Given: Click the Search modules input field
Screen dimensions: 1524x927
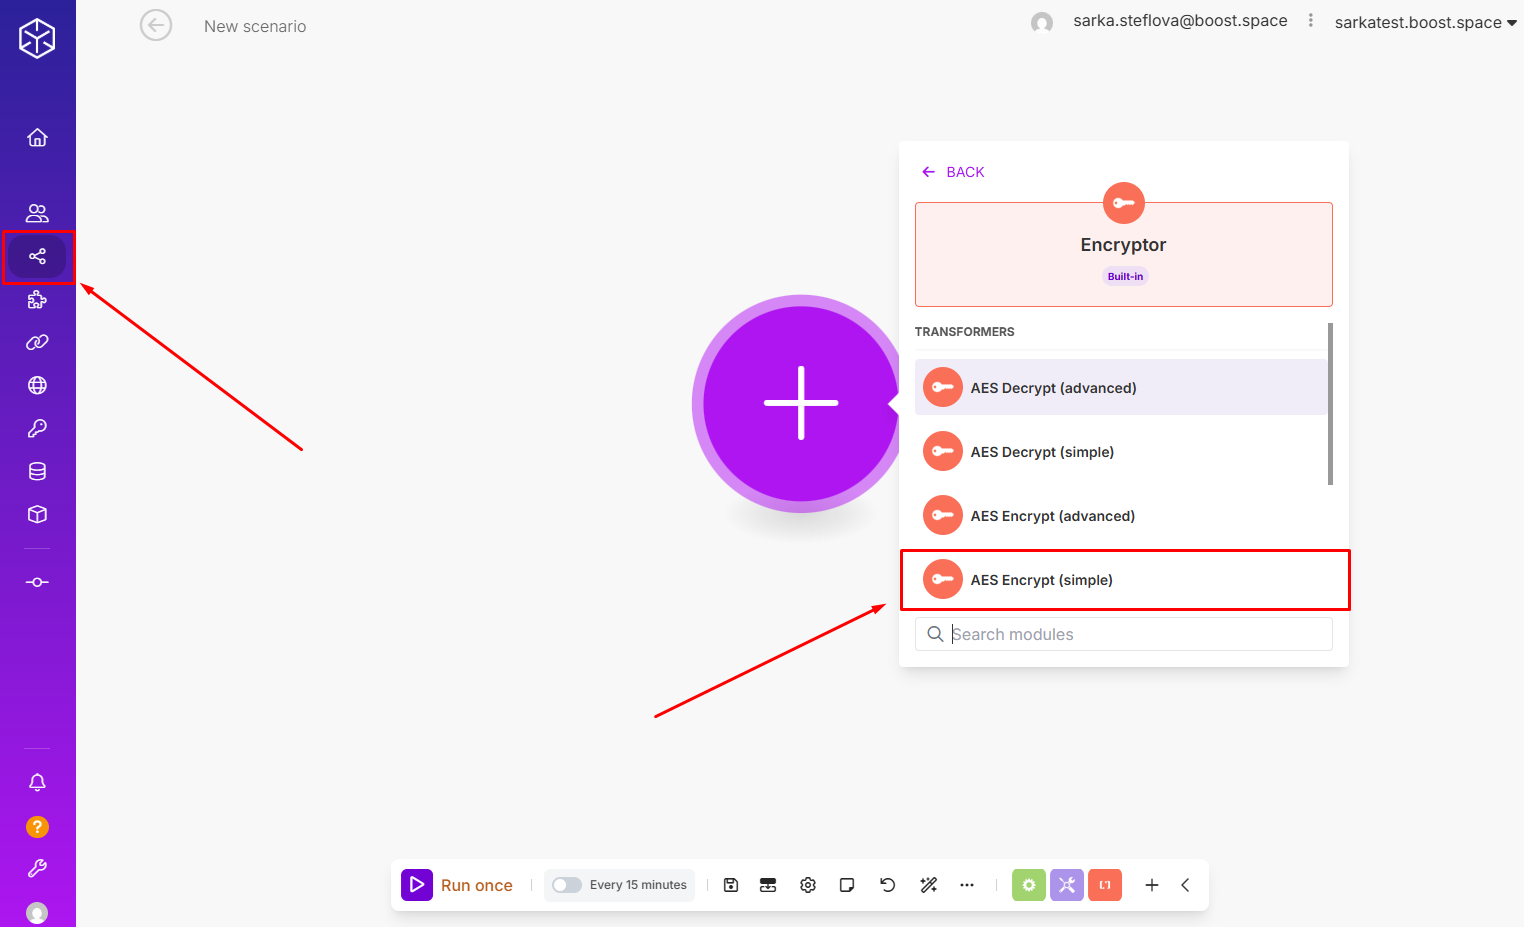Looking at the screenshot, I should point(1135,634).
